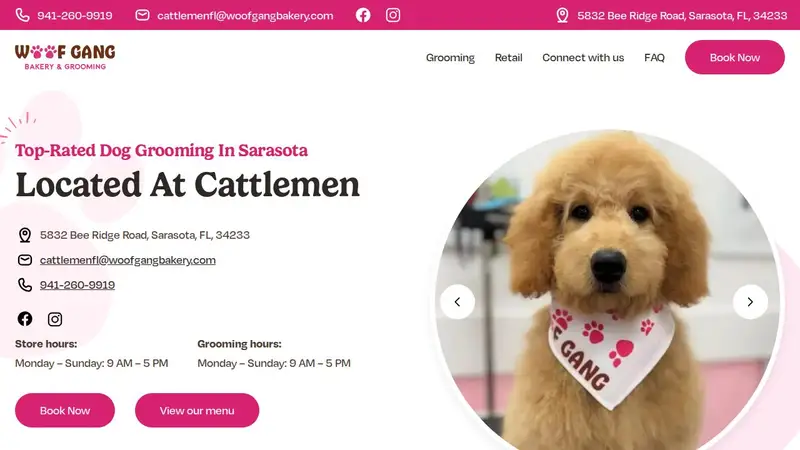
Task: Click the top bar address 5832 Bee Ridge Road
Action: [x=682, y=16]
